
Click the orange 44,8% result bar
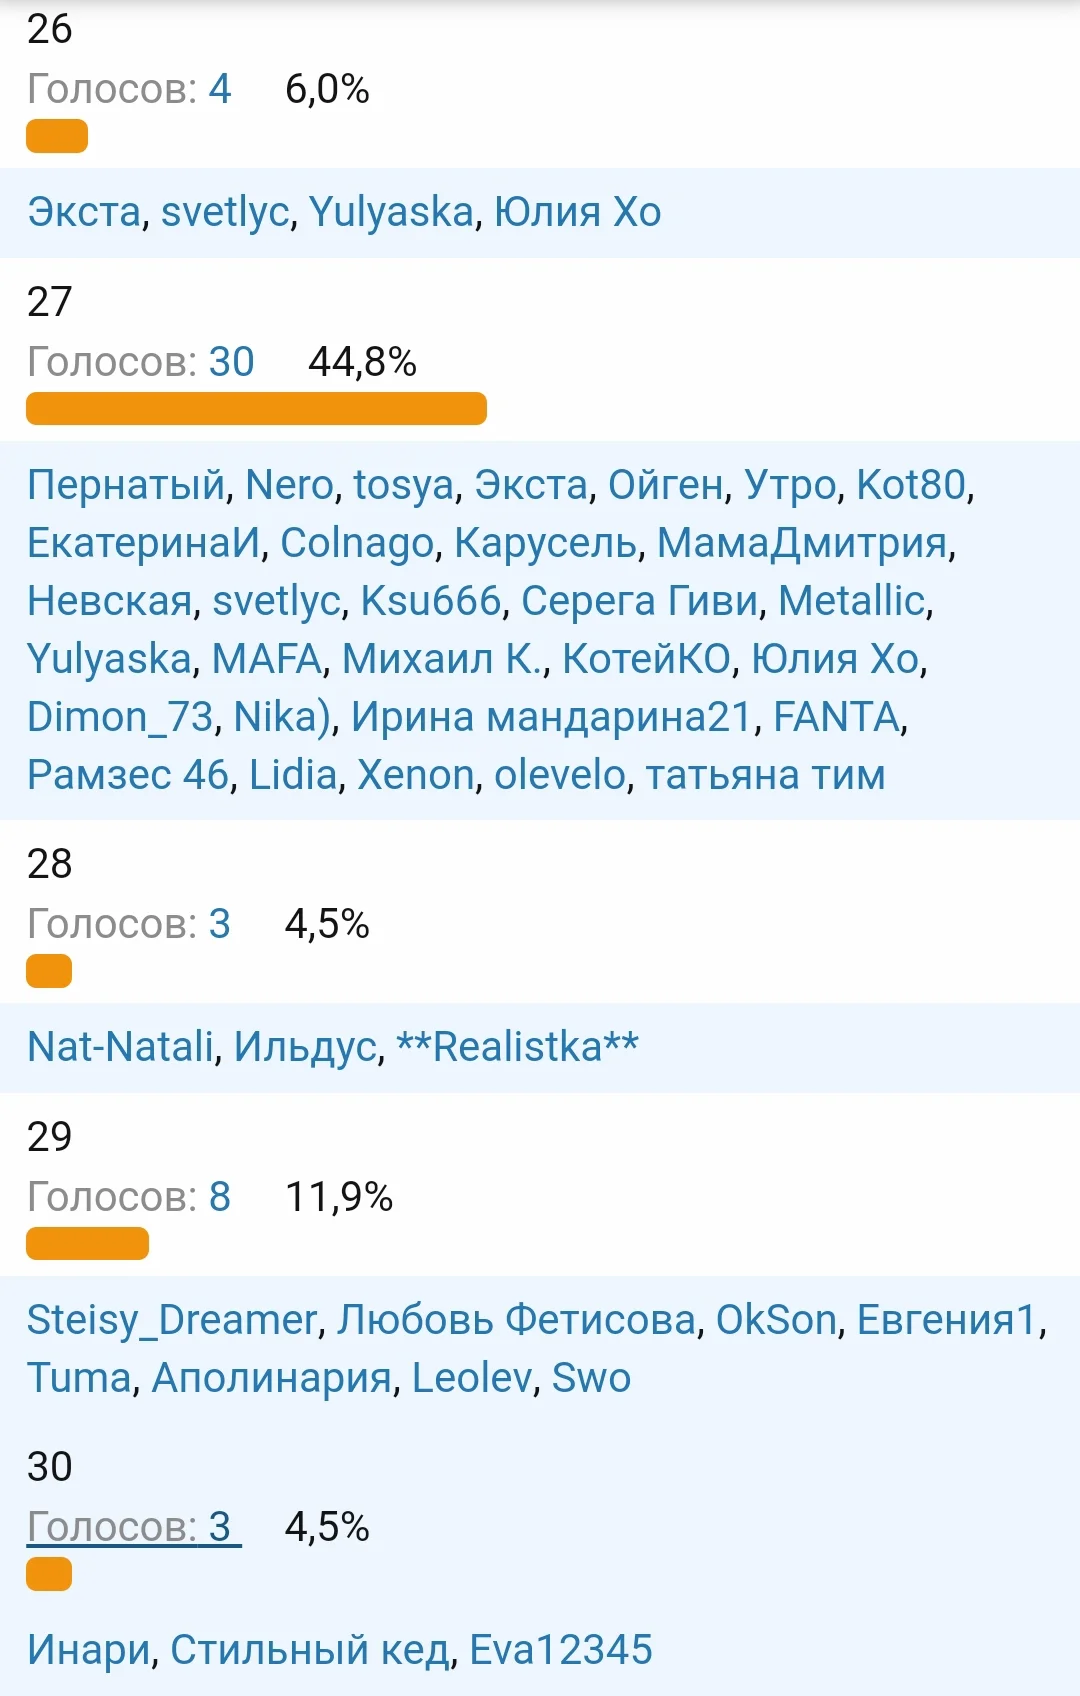[256, 409]
